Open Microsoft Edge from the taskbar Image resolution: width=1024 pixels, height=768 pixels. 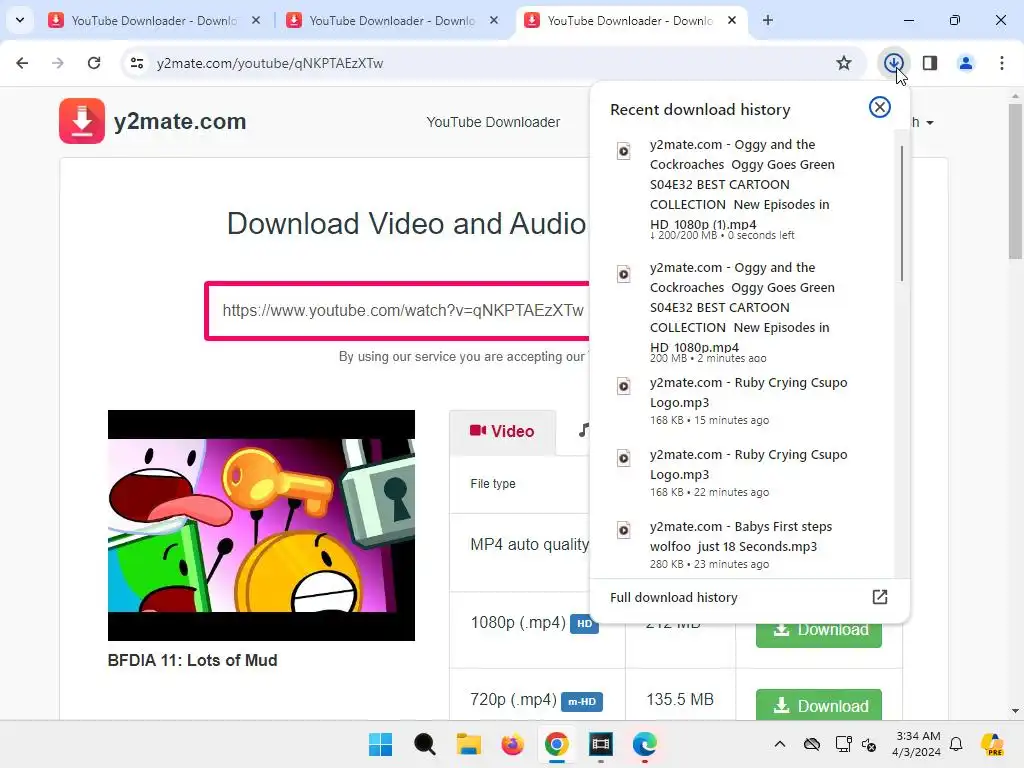[644, 744]
